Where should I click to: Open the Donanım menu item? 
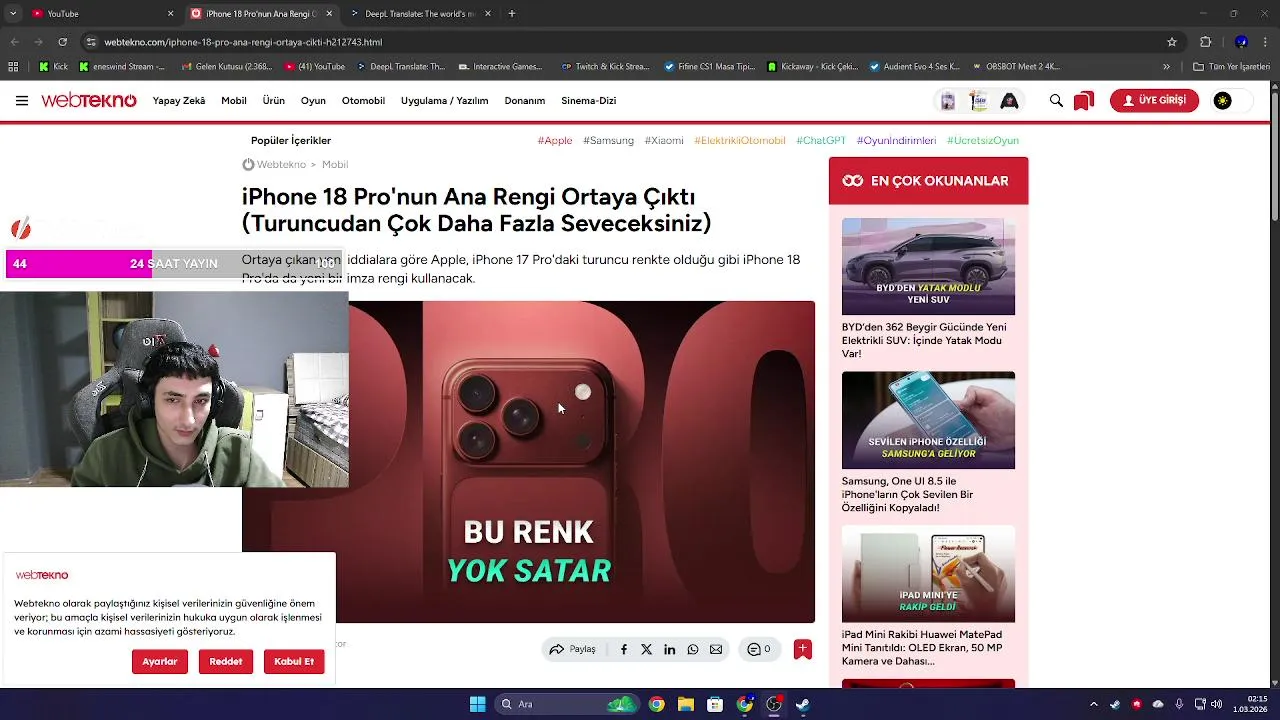[x=525, y=101]
